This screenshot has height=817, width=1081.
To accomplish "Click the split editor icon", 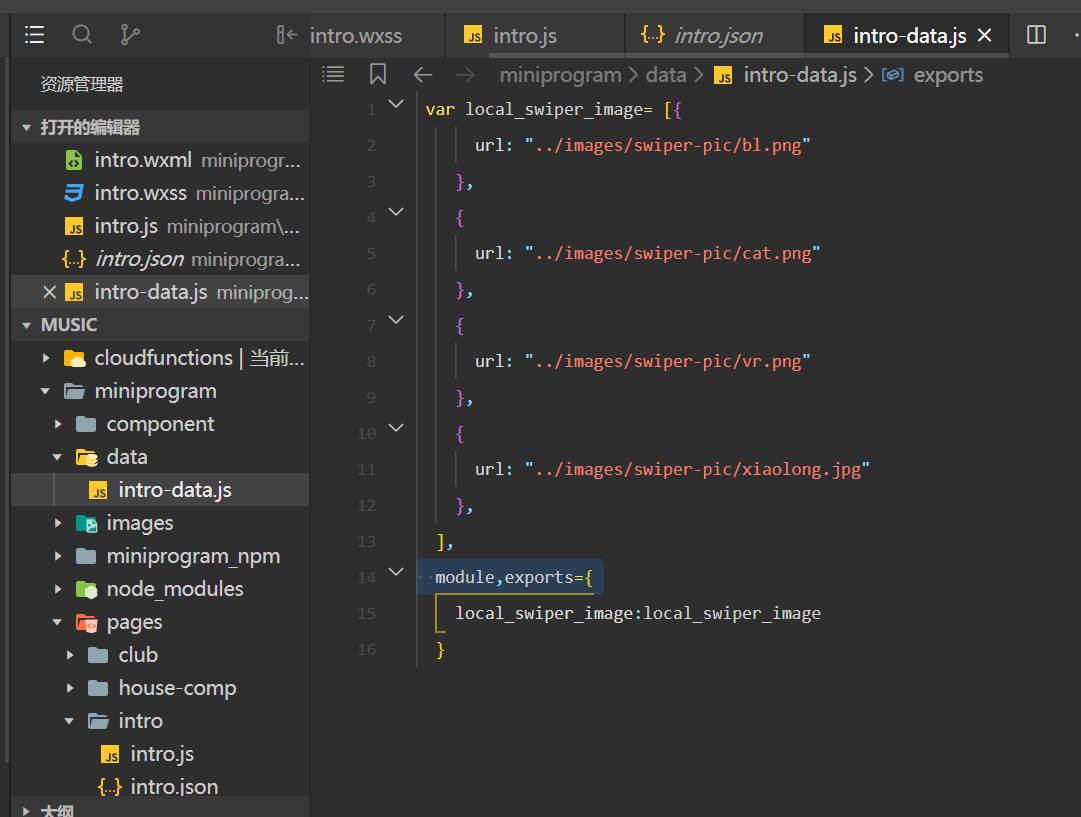I will (x=1036, y=35).
